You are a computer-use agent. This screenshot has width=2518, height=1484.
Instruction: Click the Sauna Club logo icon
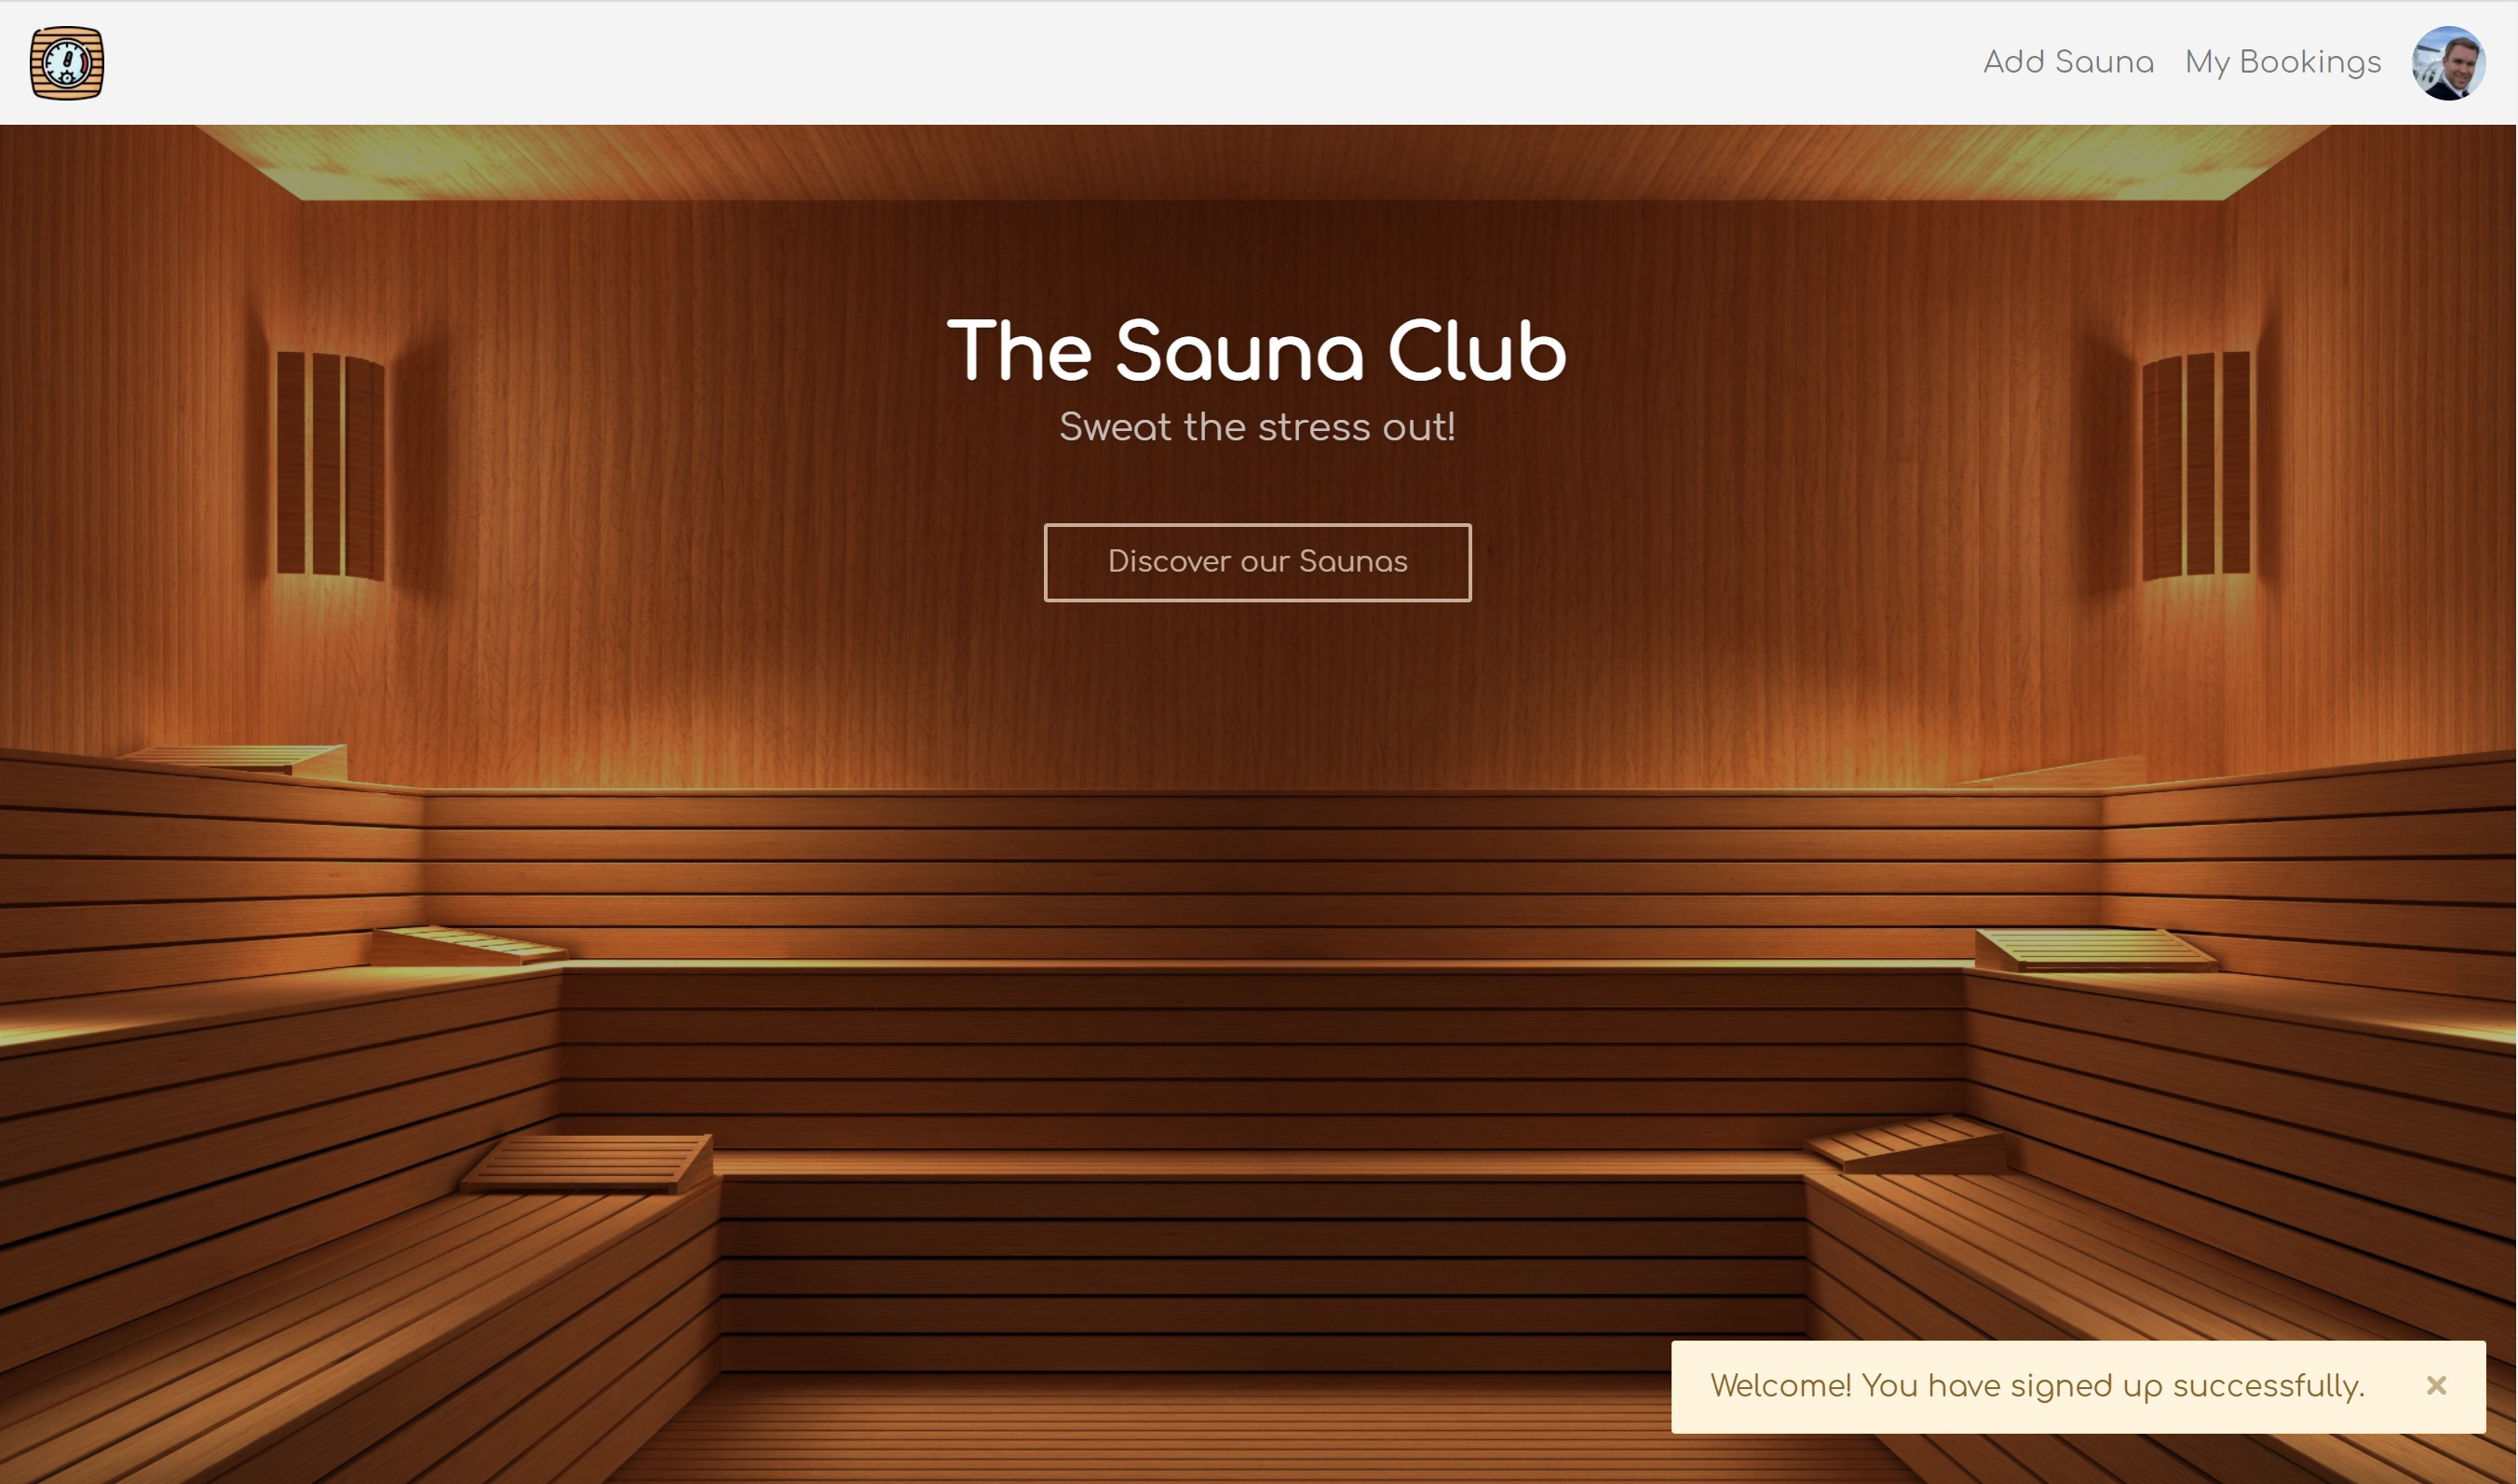(66, 62)
